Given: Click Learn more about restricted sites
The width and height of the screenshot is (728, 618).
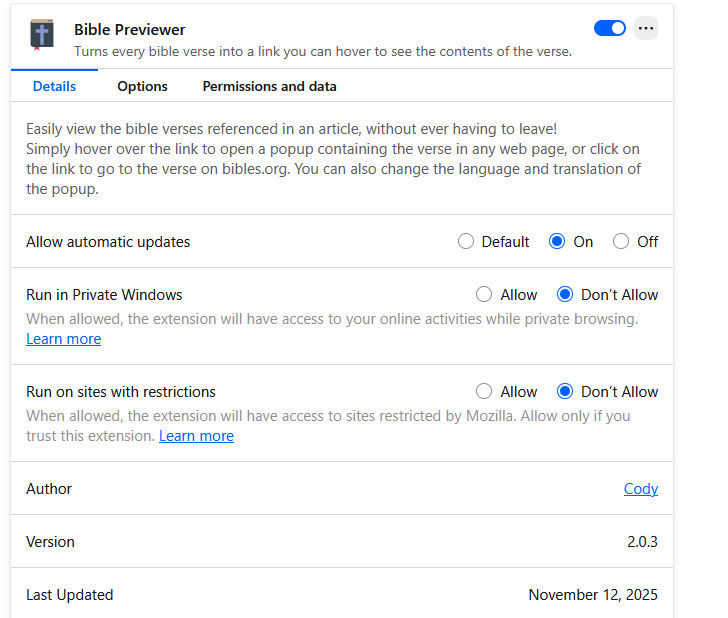Looking at the screenshot, I should coord(196,436).
